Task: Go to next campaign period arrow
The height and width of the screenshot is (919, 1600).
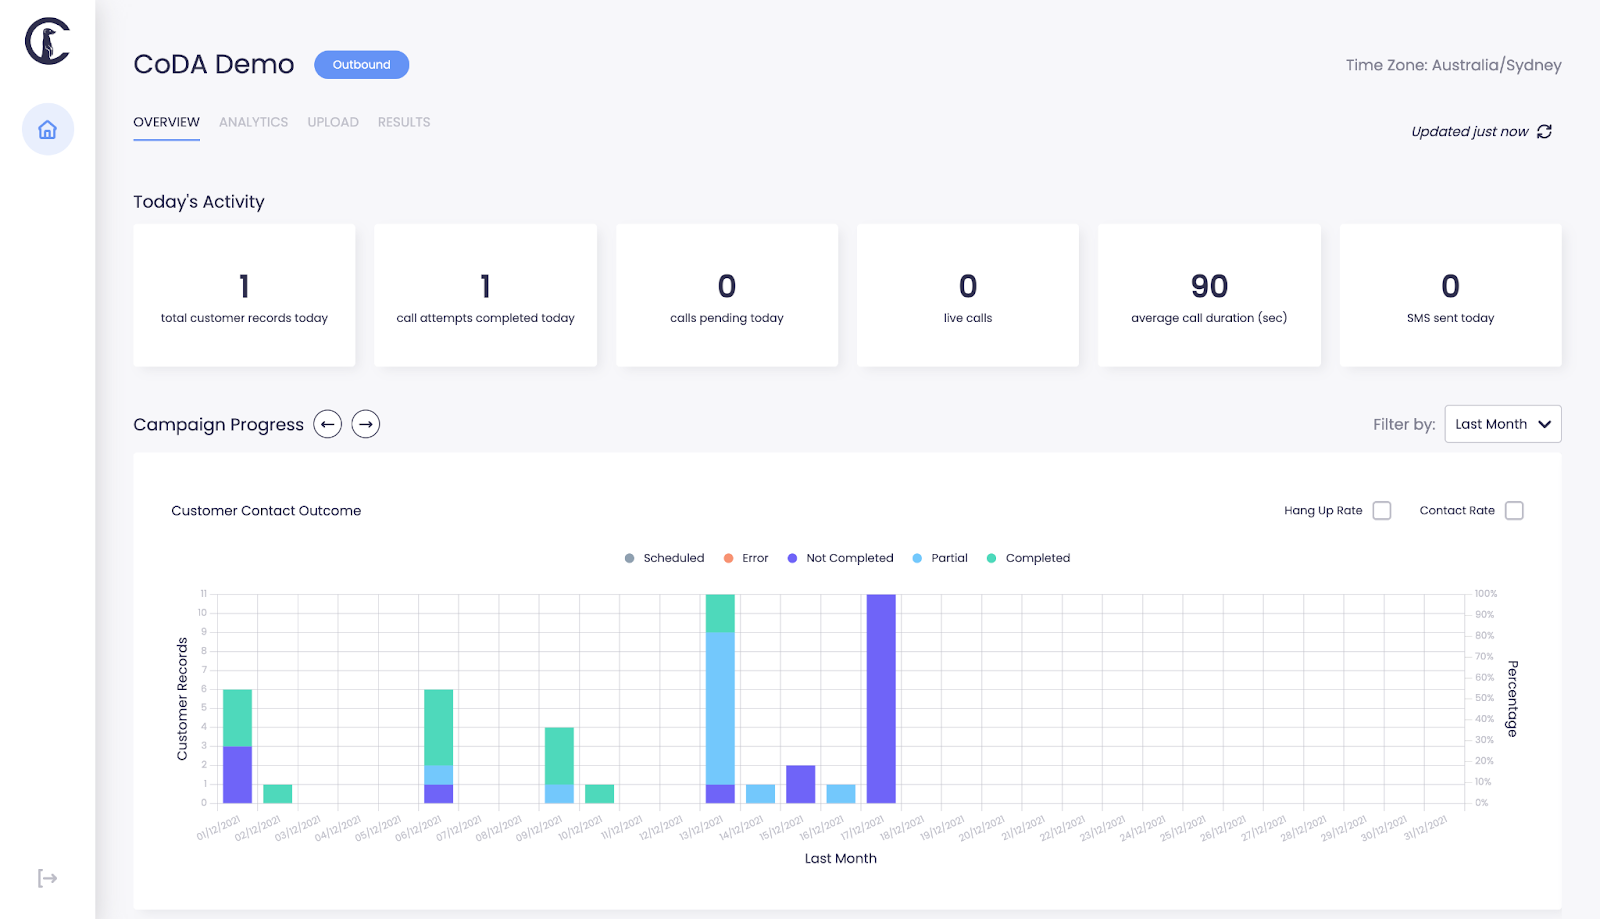Action: click(366, 424)
